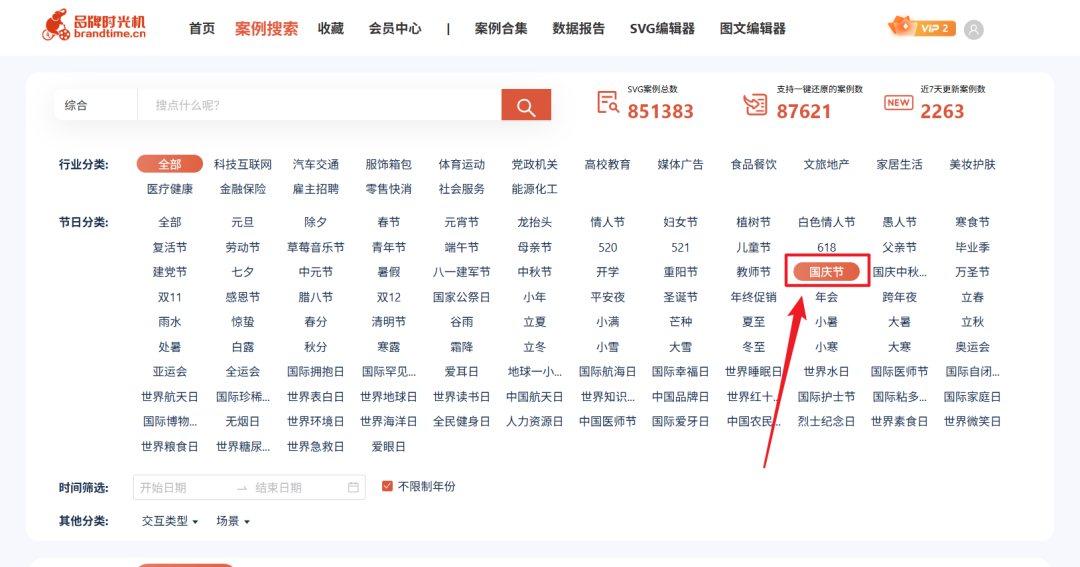1080x567 pixels.
Task: Open SVG编辑器 in the top navigation
Action: coord(662,28)
